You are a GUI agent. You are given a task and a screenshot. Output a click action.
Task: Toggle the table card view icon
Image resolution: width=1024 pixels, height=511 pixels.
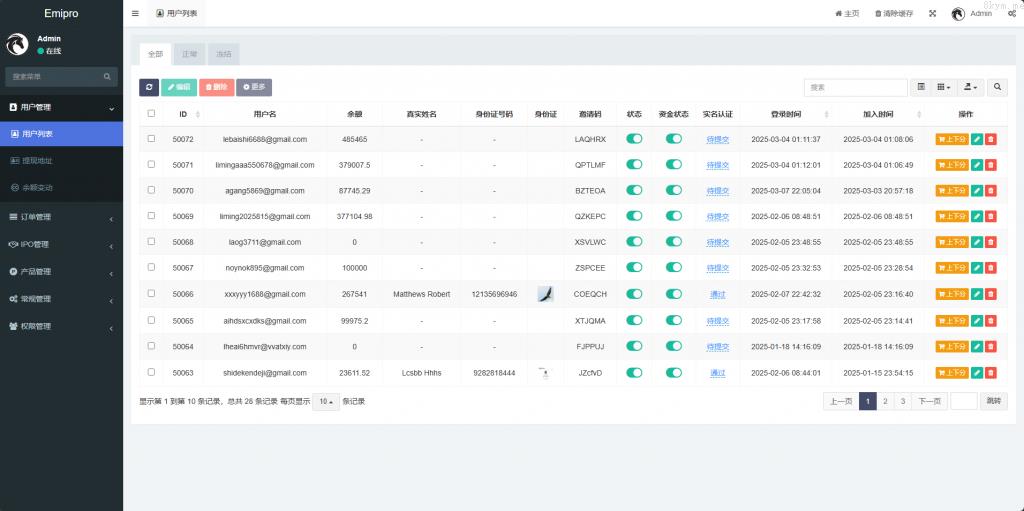pos(921,88)
